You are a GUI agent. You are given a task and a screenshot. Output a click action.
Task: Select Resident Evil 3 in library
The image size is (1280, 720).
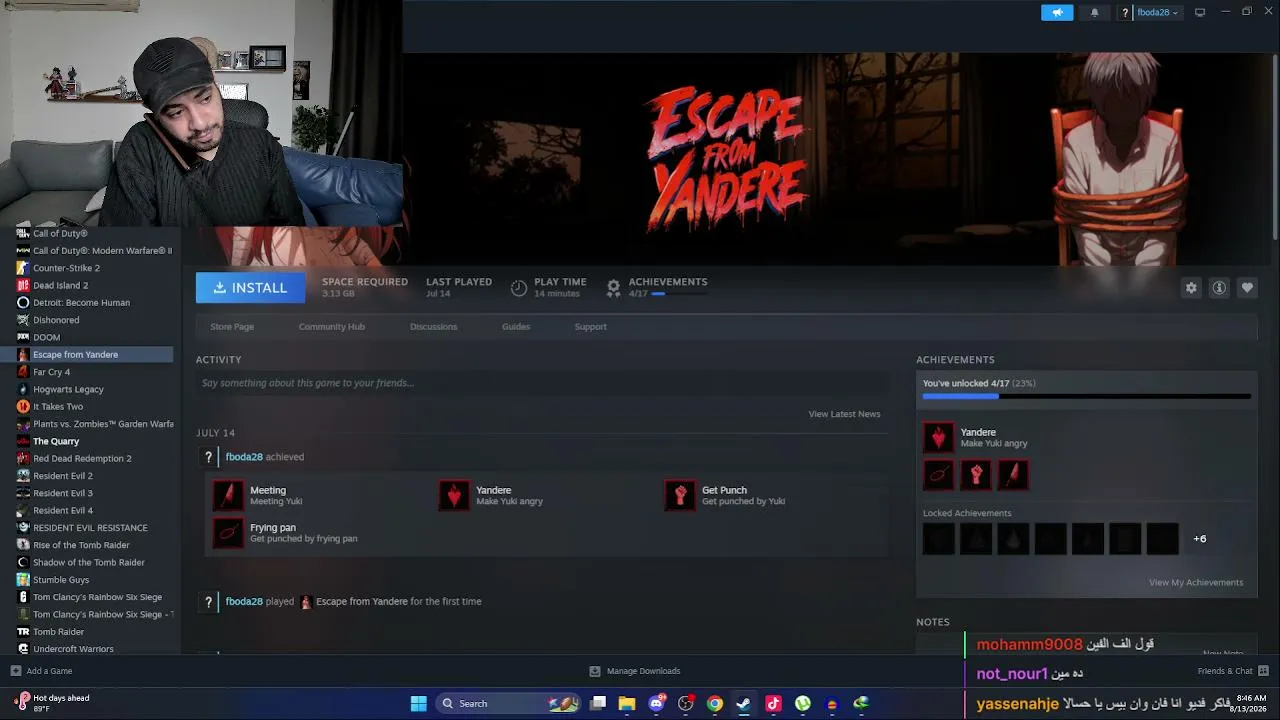[x=63, y=493]
